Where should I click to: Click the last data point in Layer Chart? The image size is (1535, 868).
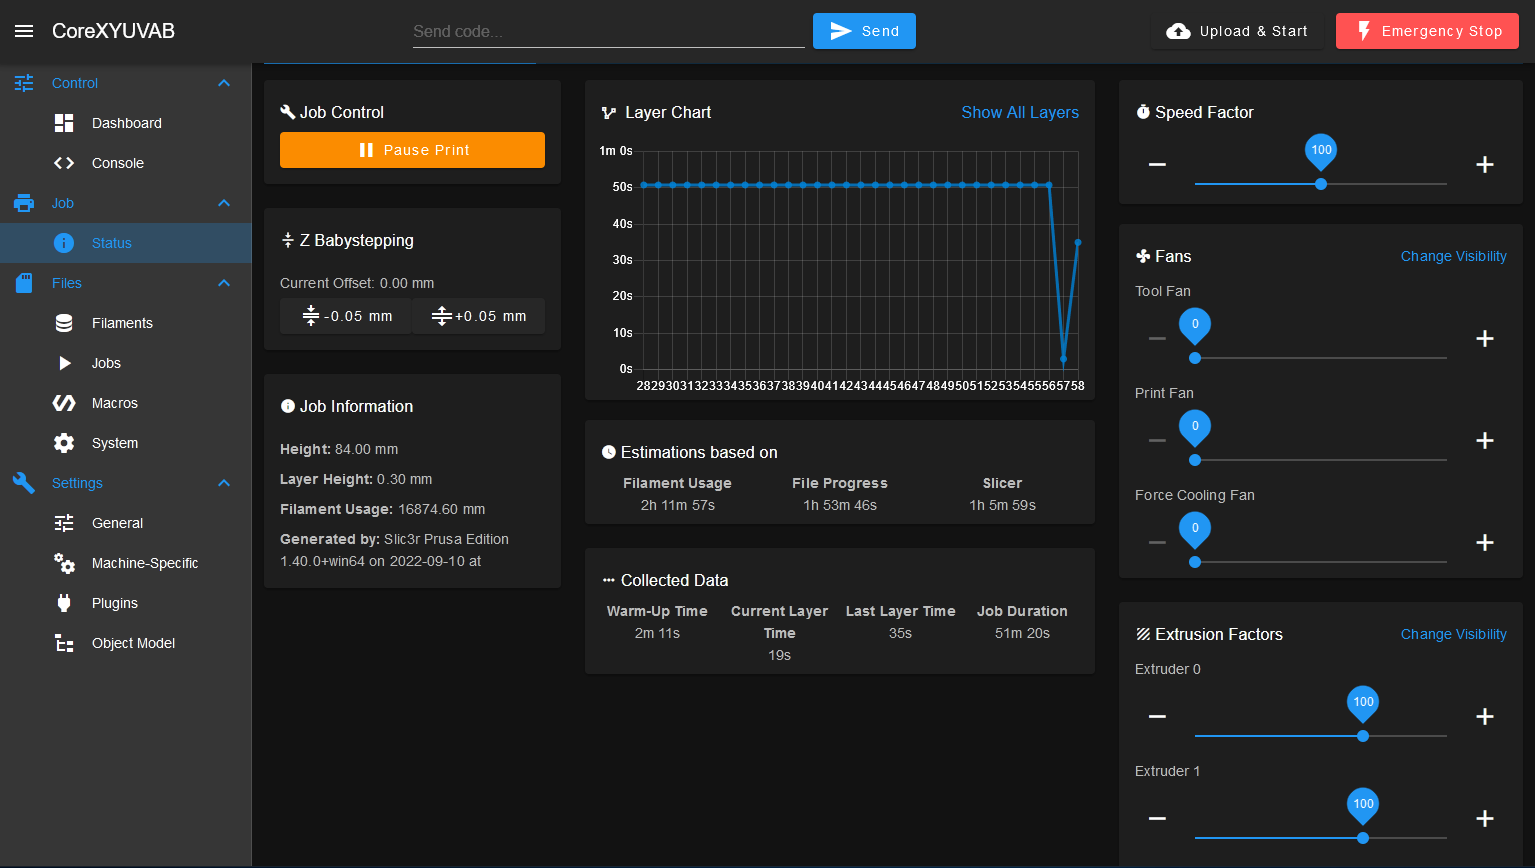pyautogui.click(x=1078, y=242)
